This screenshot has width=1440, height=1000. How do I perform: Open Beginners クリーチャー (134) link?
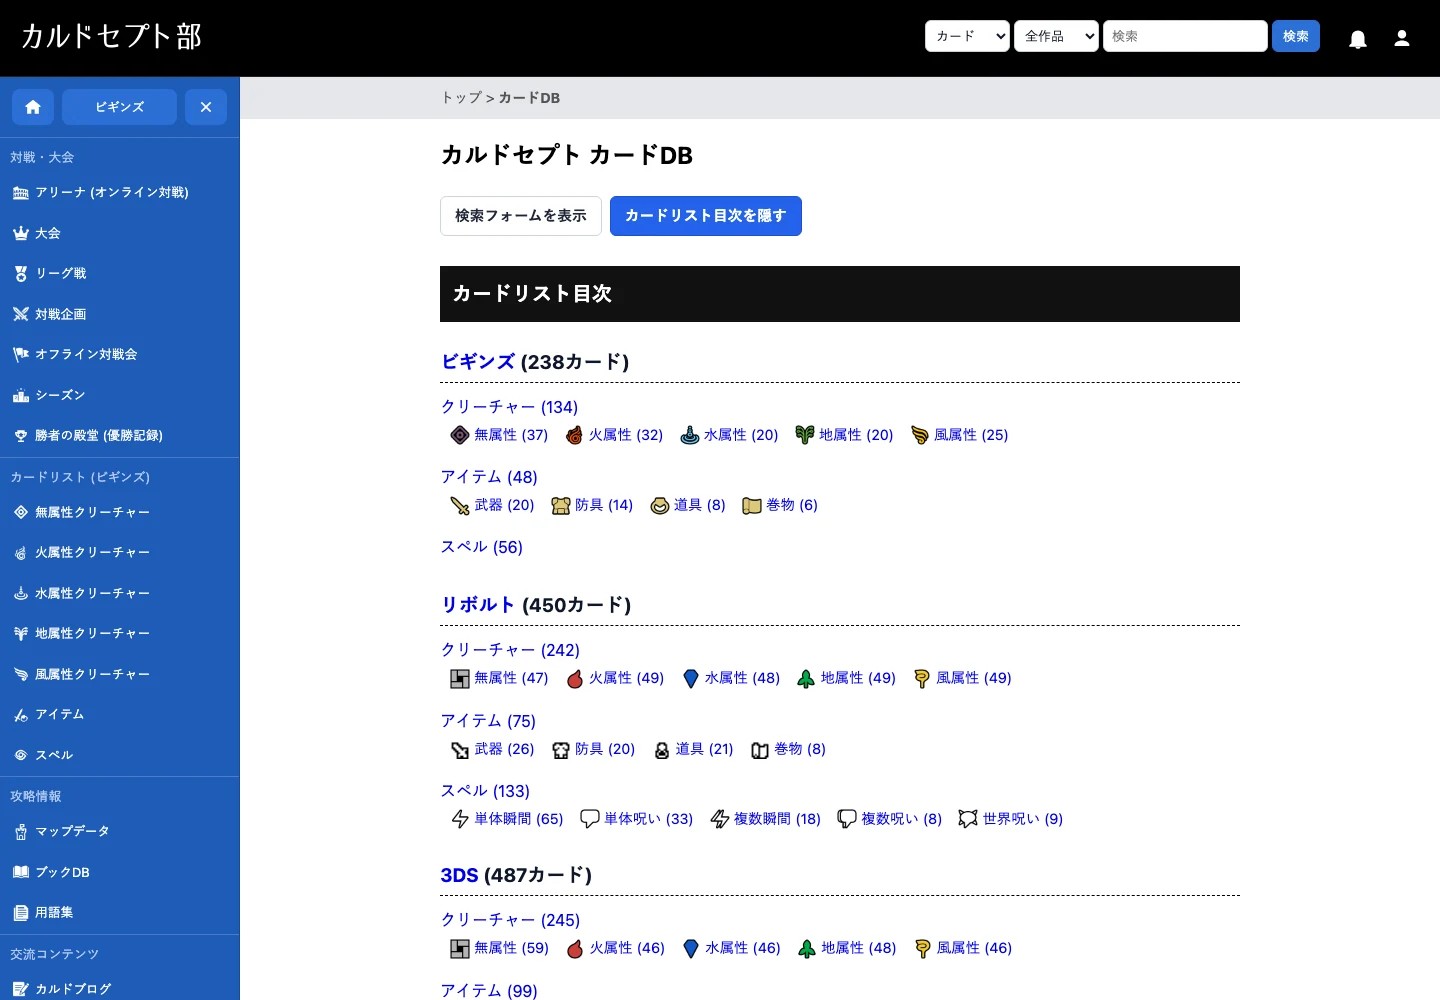tap(509, 407)
